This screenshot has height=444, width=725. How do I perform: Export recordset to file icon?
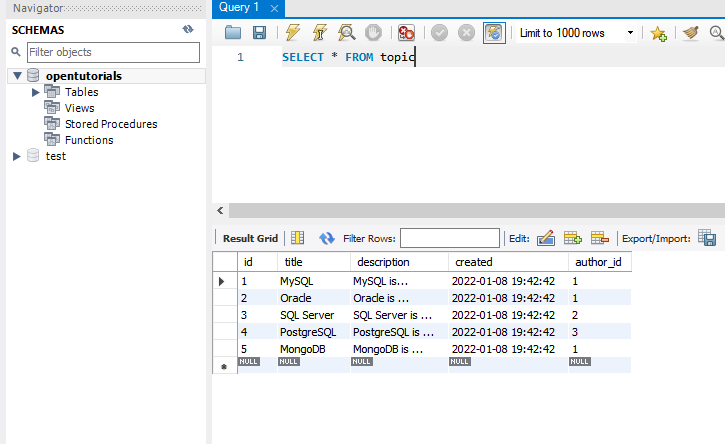pos(707,238)
